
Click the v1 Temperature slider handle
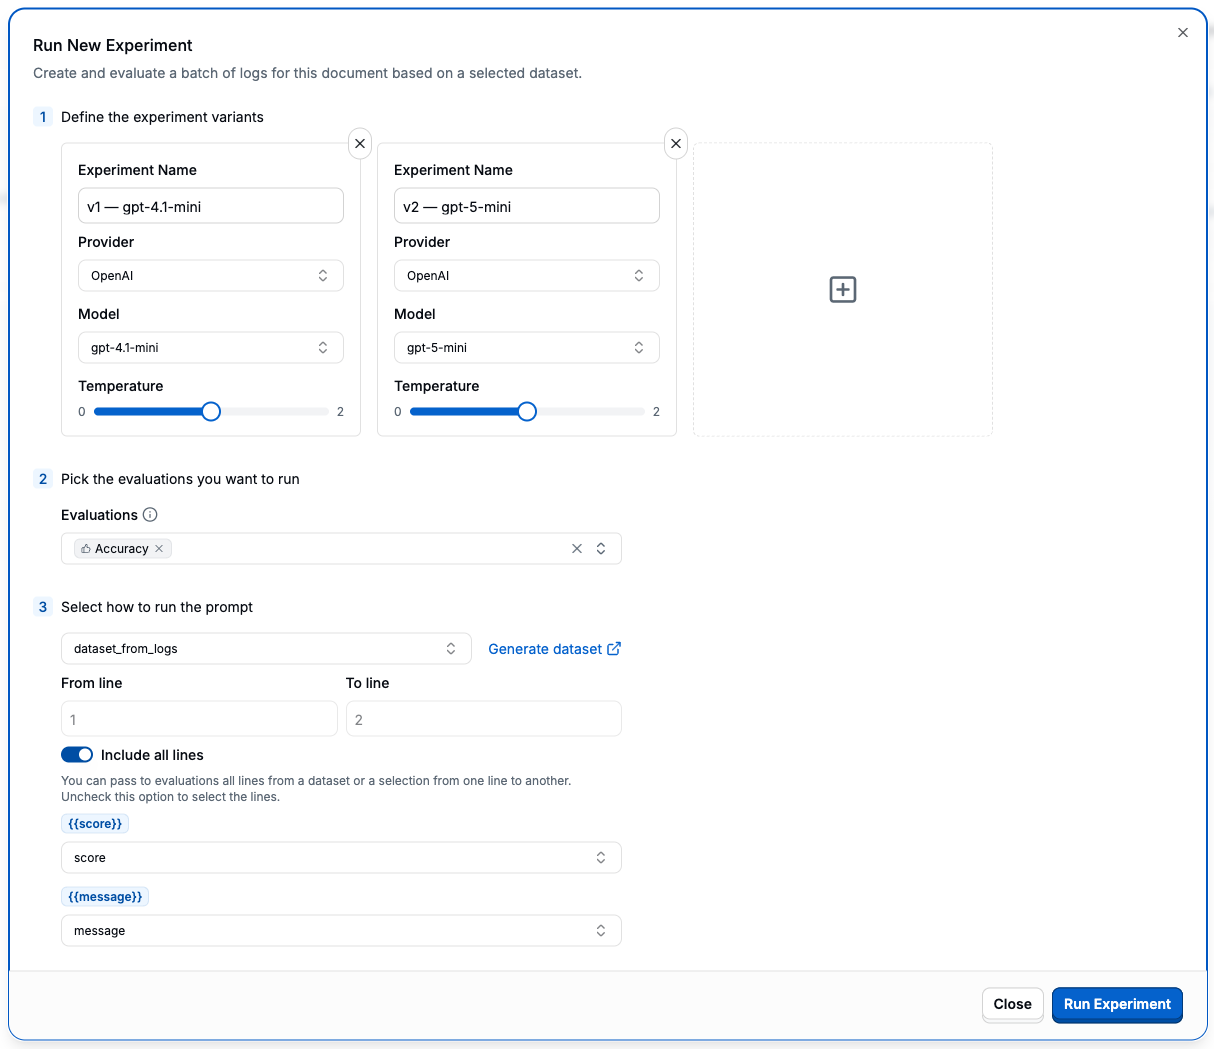(211, 412)
